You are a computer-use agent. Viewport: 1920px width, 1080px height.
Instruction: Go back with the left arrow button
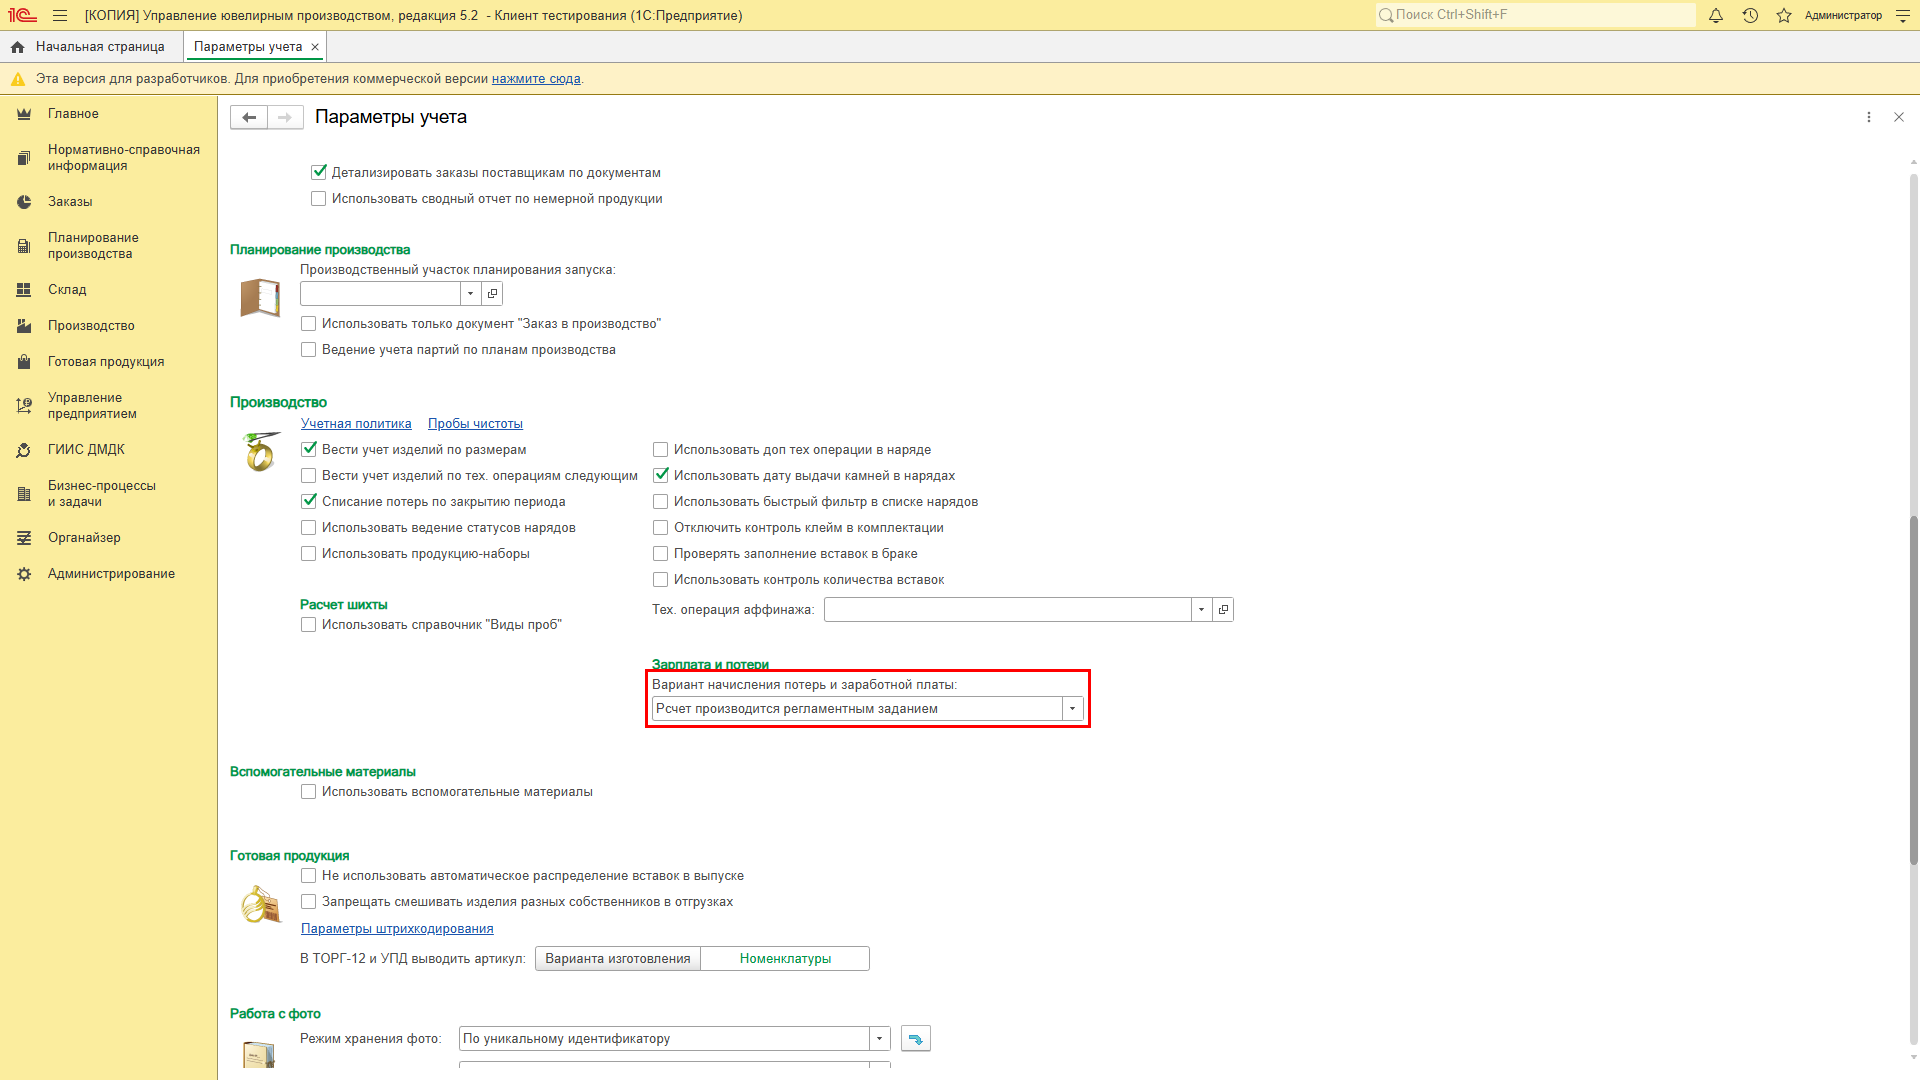pos(249,117)
